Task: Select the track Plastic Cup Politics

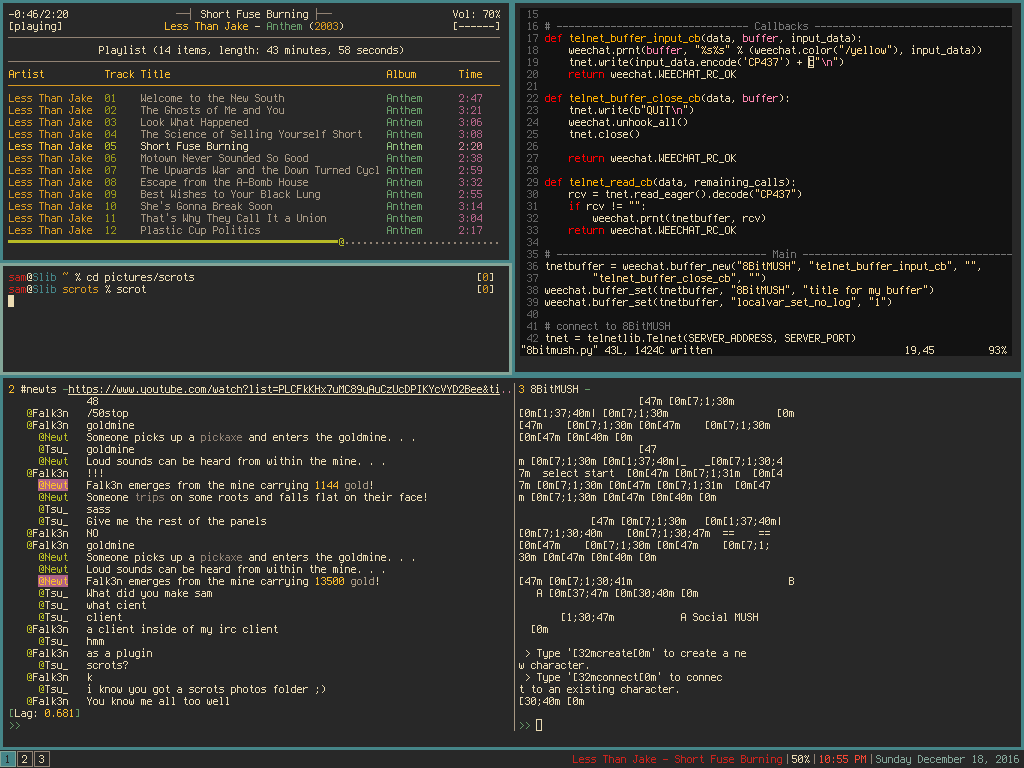Action: [200, 230]
